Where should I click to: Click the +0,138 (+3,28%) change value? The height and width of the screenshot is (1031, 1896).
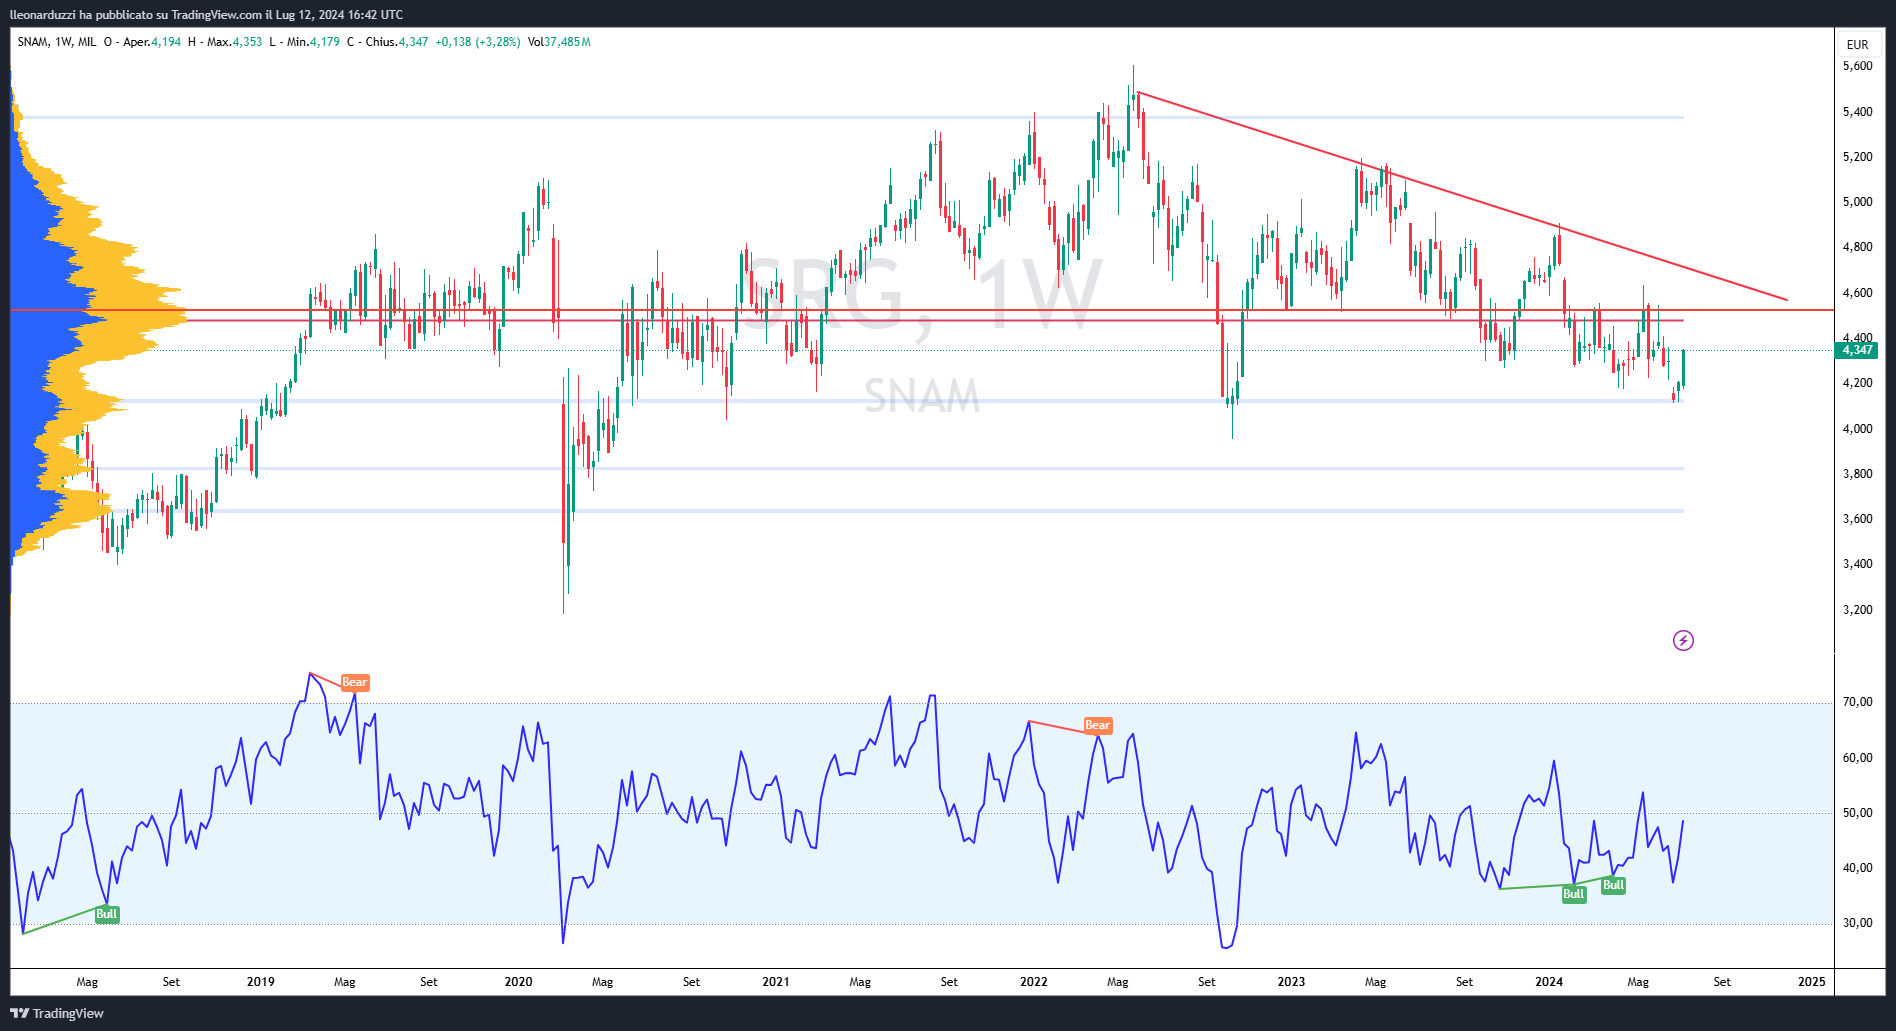(478, 42)
